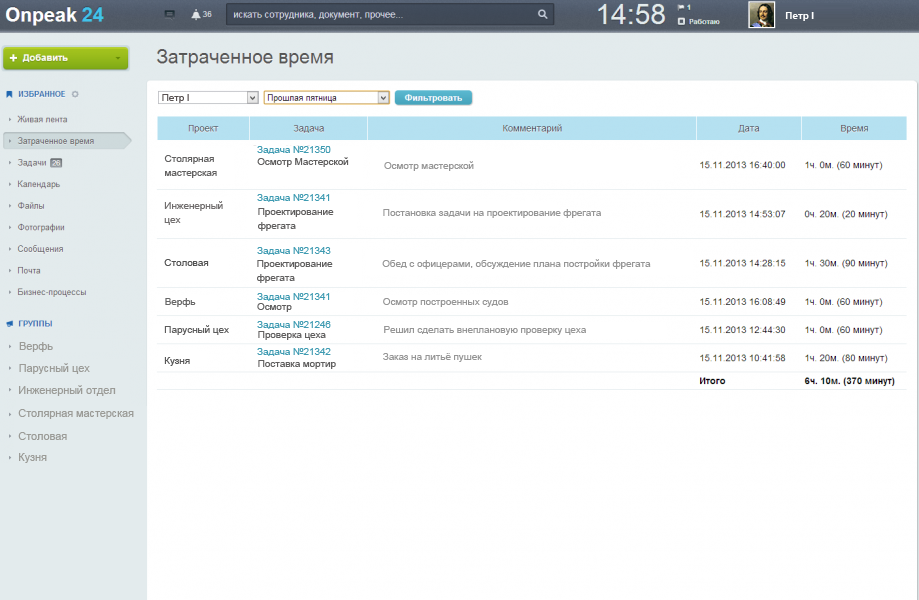Viewport: 919px width, 600px height.
Task: Expand the green Добавить button arrow
Action: [118, 58]
